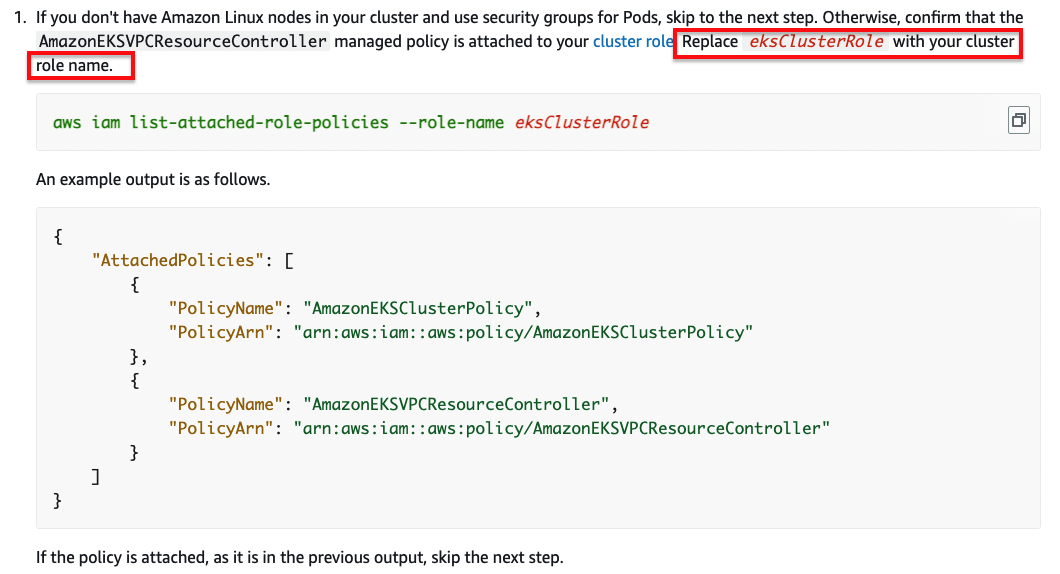
Task: Click the AmazonEKSVPCResourceController inline code
Action: click(x=183, y=41)
